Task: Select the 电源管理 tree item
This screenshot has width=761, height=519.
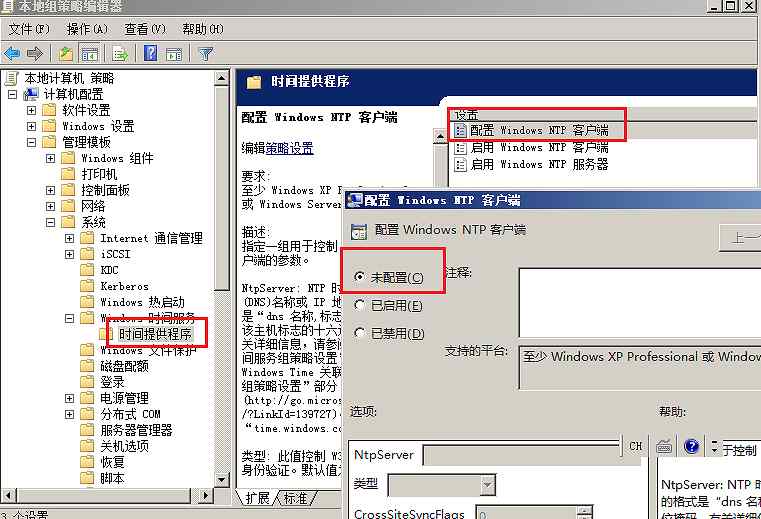Action: 125,398
